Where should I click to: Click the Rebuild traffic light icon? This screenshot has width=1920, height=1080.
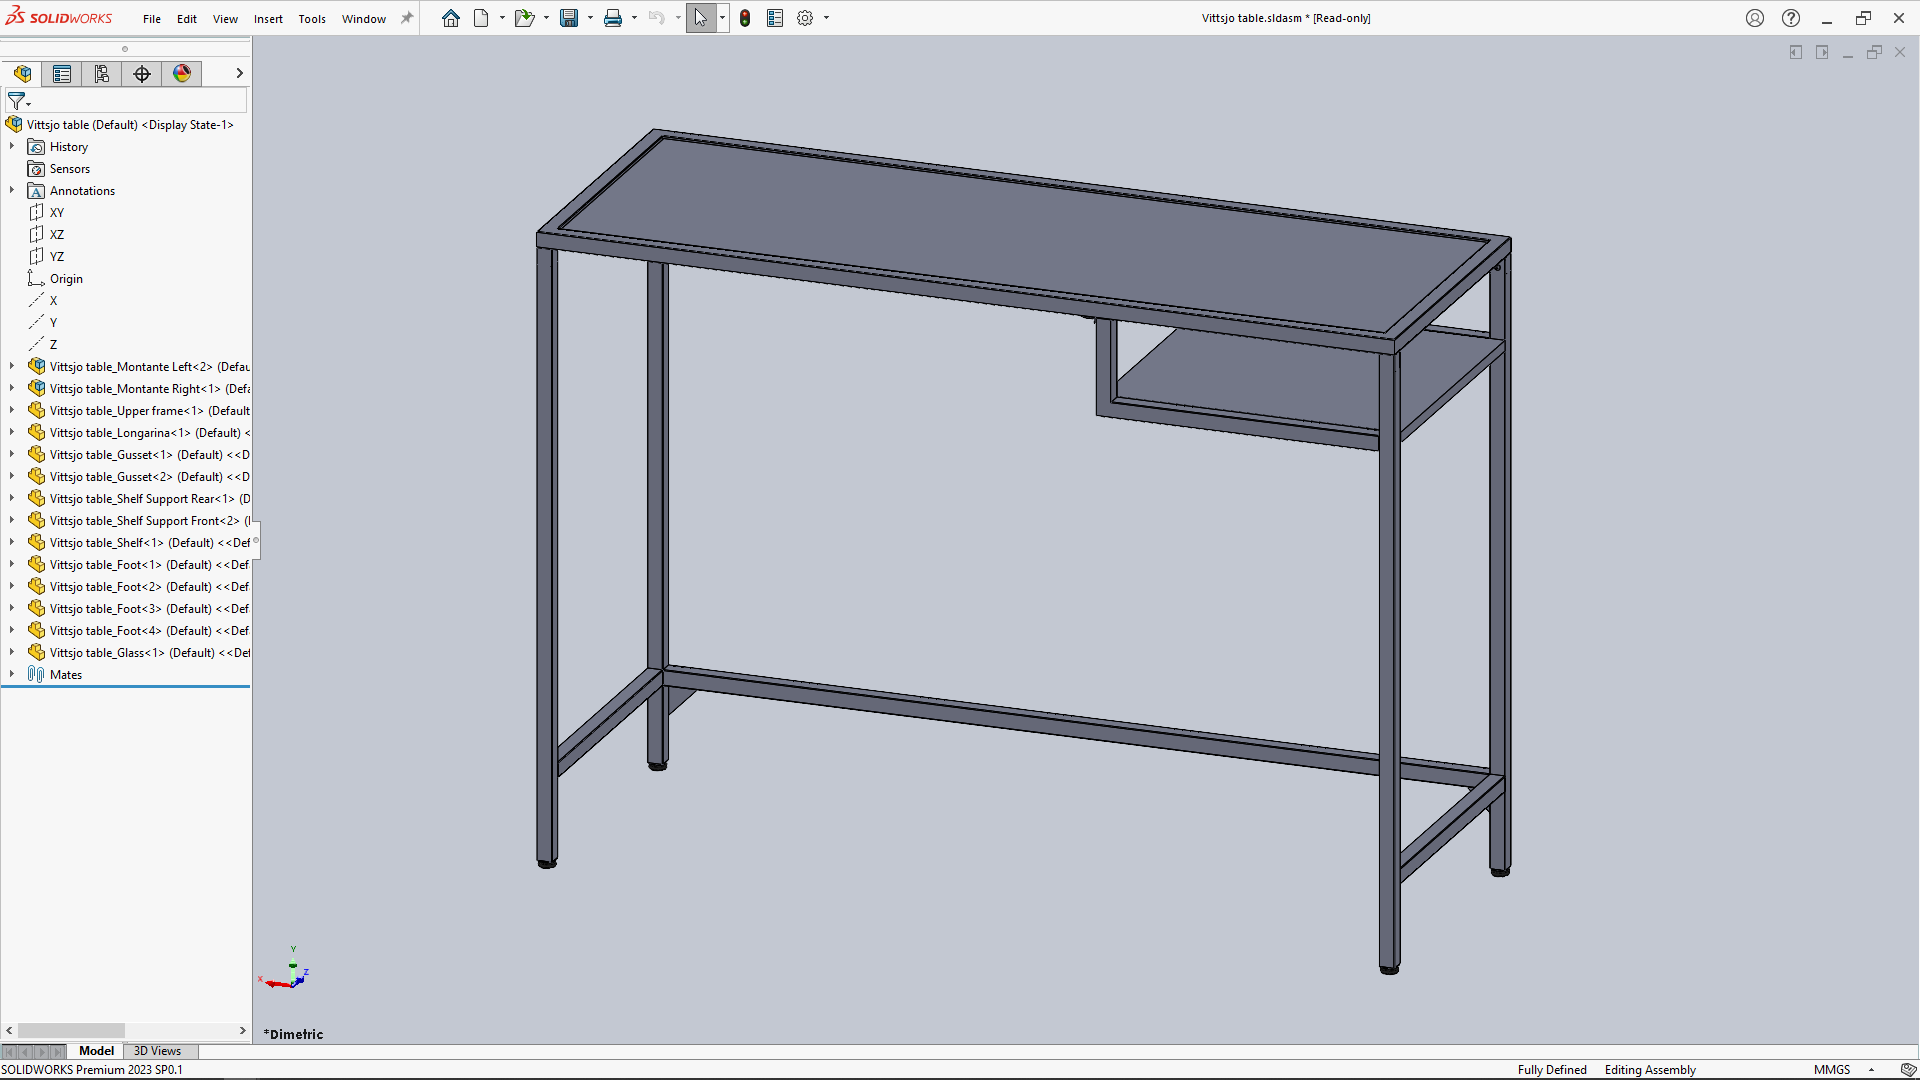tap(745, 18)
